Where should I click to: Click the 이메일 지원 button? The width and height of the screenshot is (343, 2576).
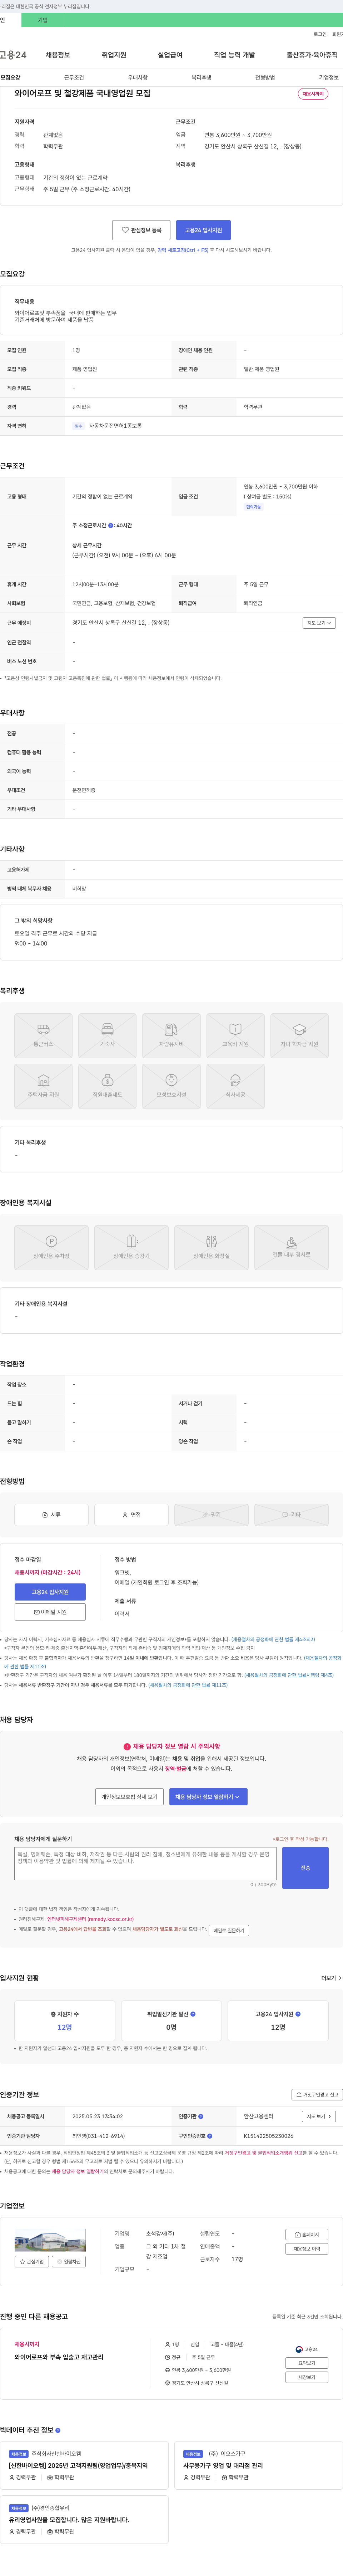(x=50, y=1612)
